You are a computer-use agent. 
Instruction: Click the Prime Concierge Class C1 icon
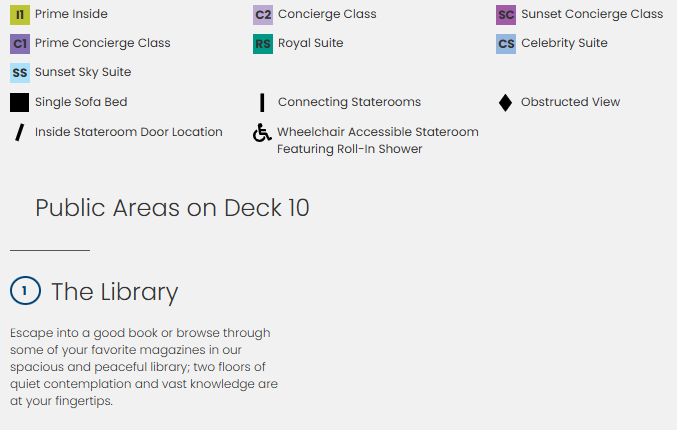(20, 44)
